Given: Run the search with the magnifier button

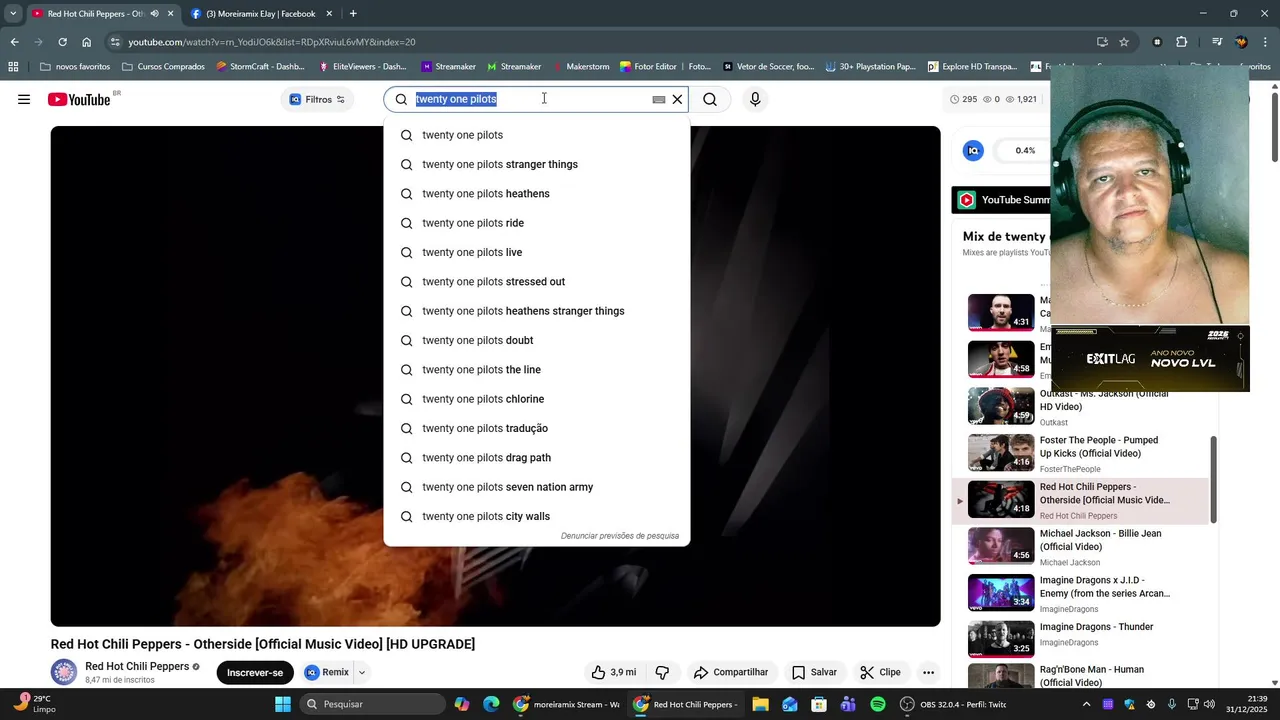Looking at the screenshot, I should coord(710,99).
